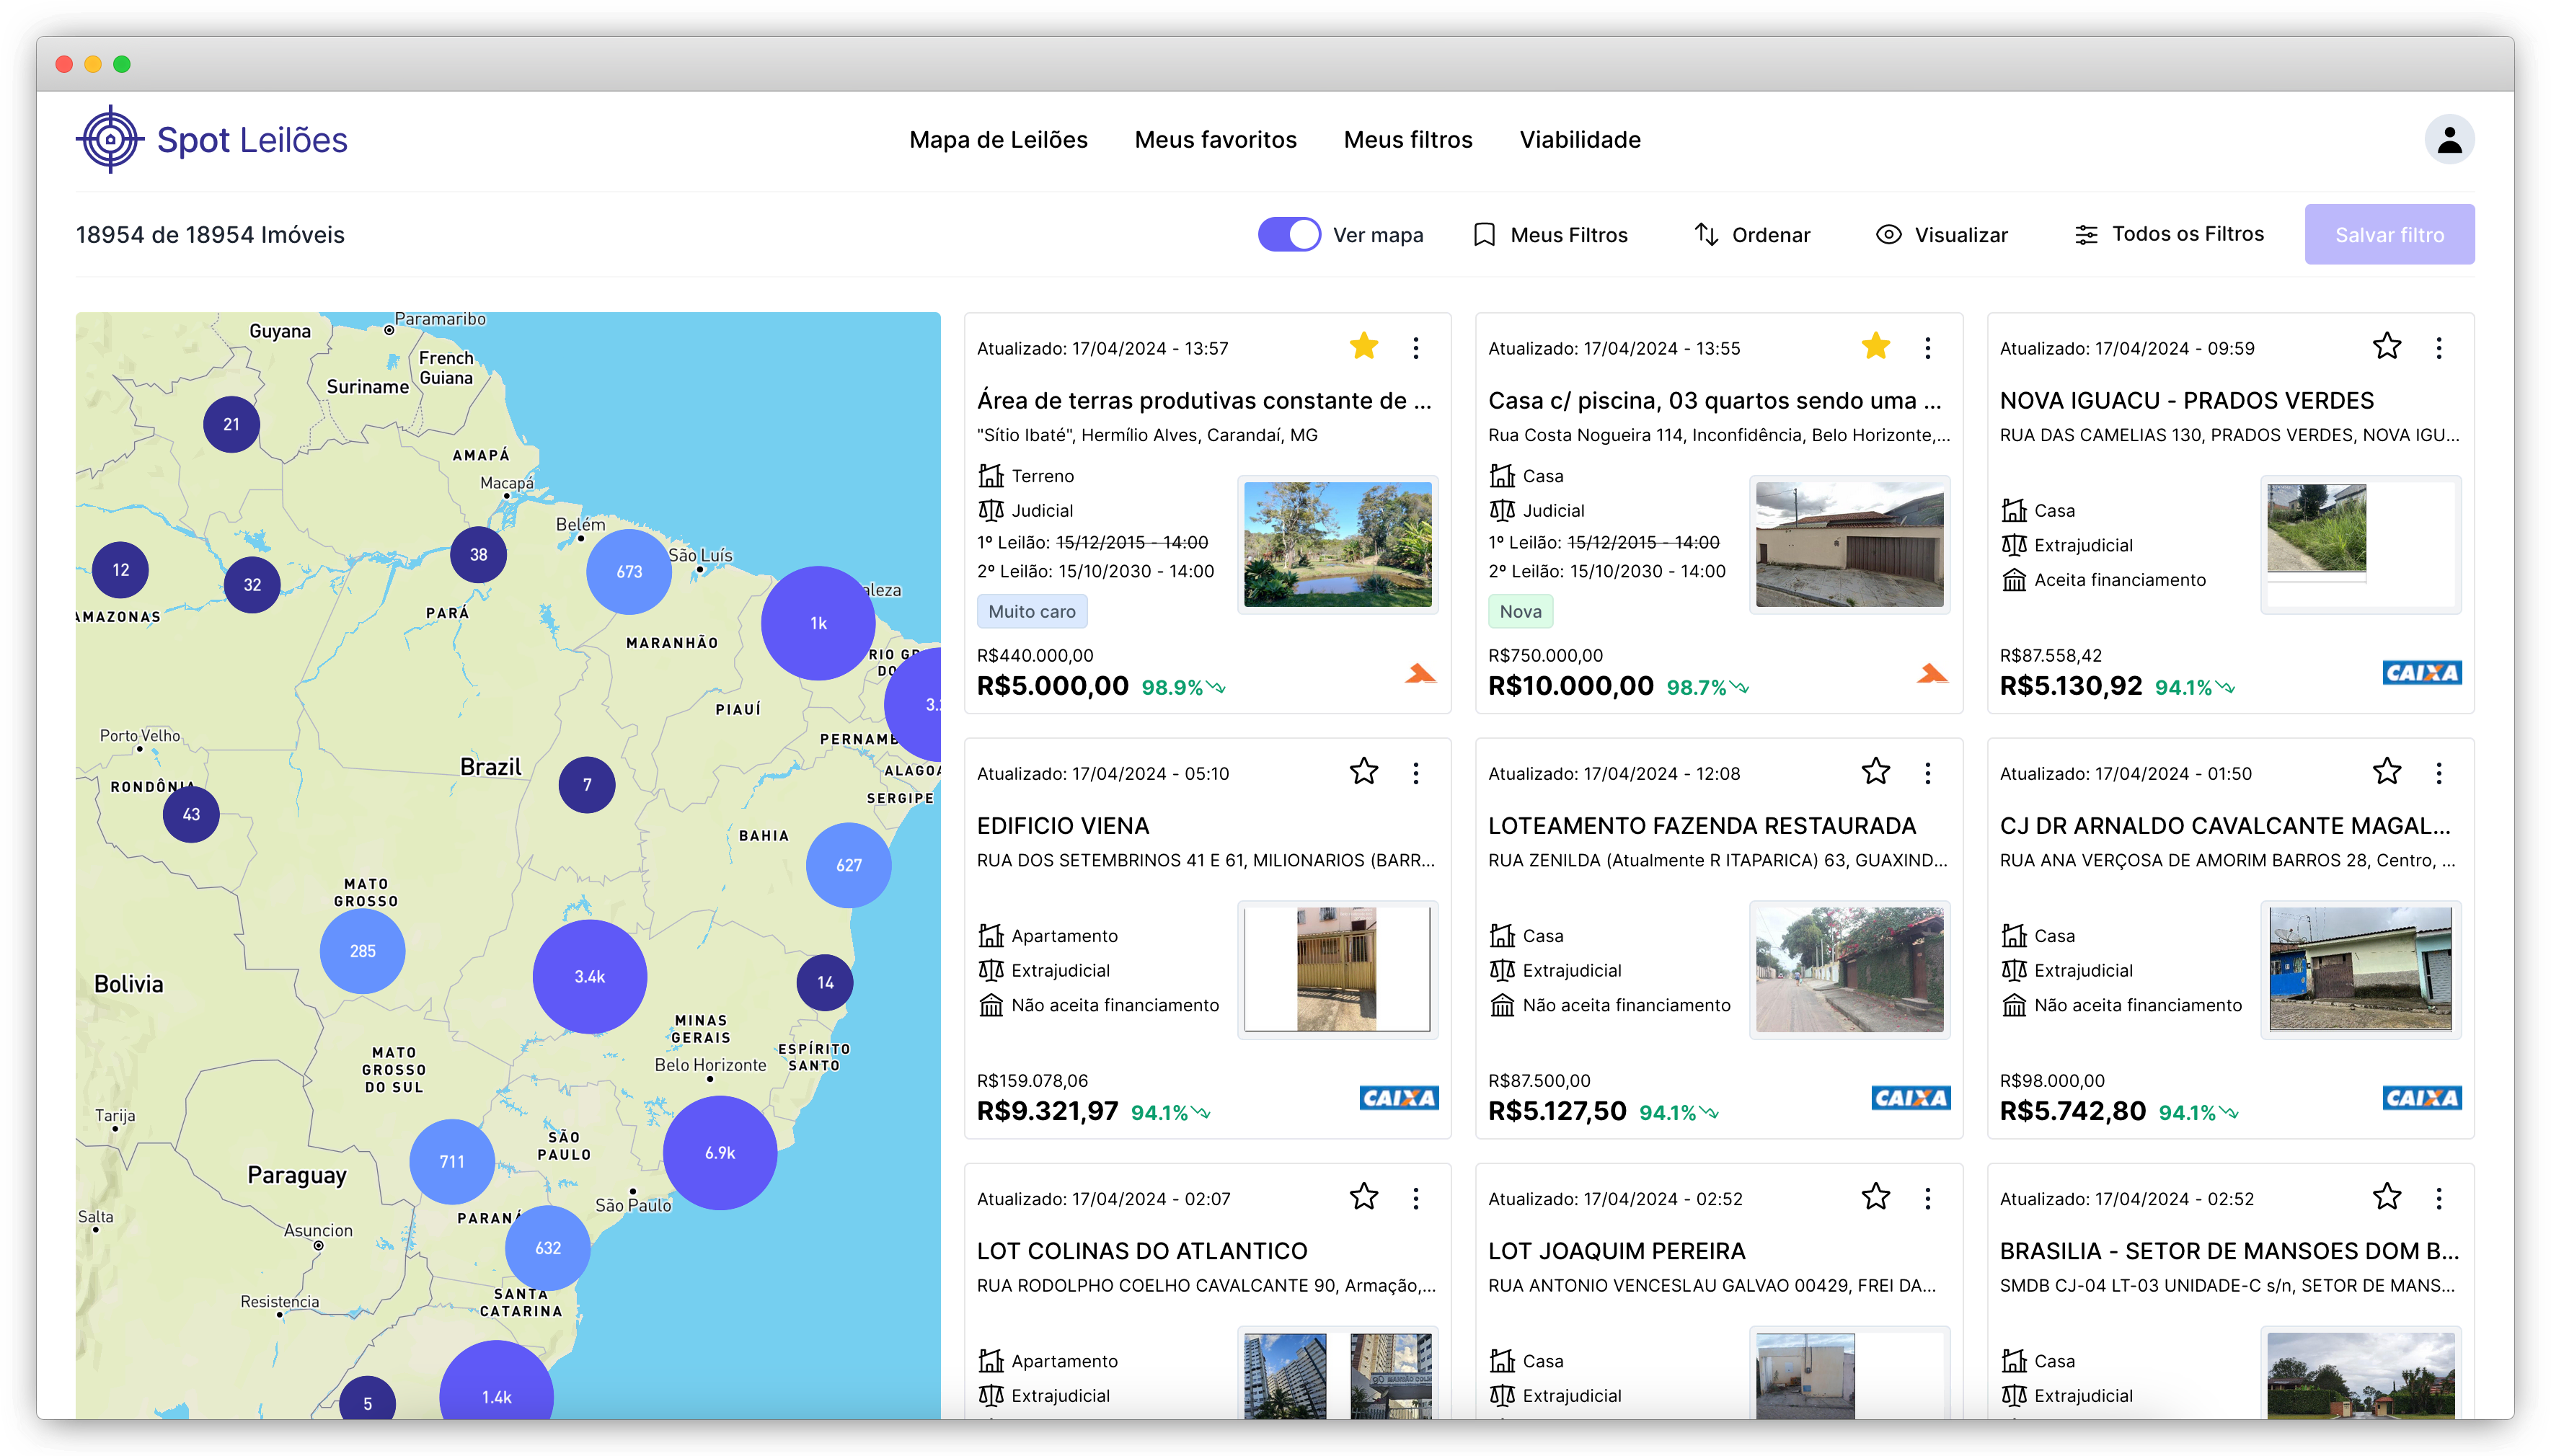Open Todos os Filtros panel

pos(2168,234)
